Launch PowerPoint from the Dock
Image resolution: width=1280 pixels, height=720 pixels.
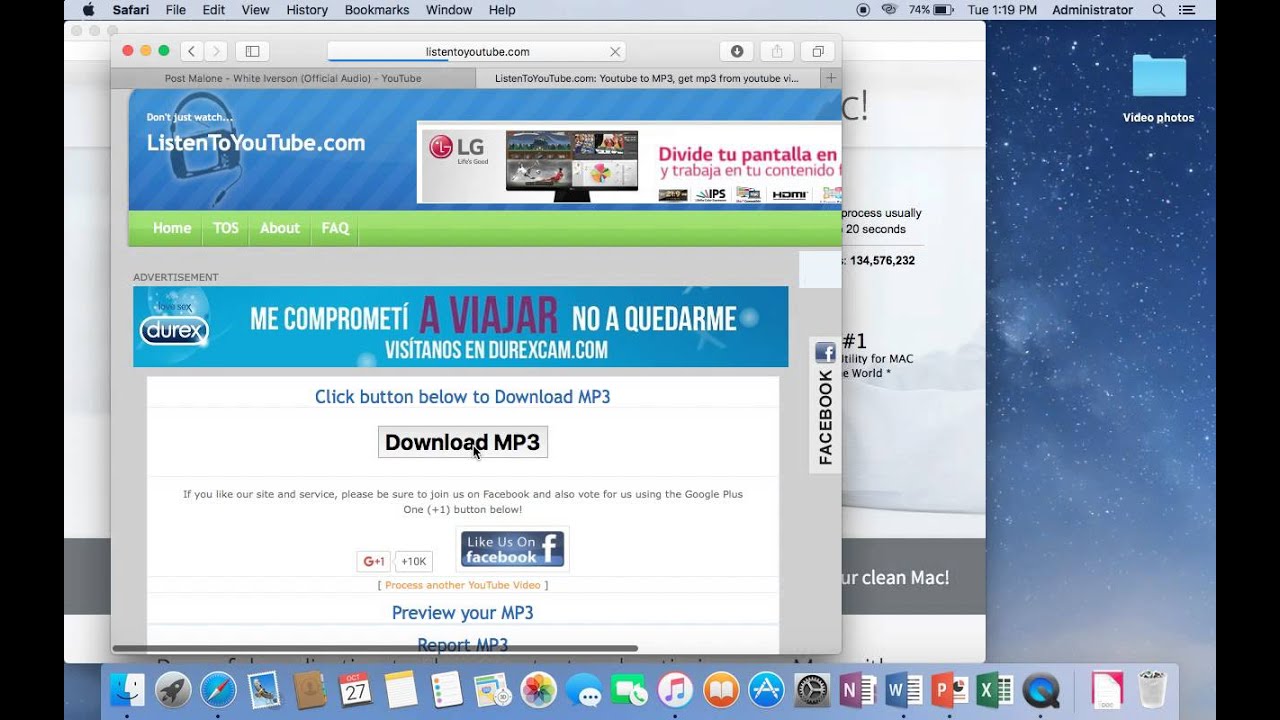click(x=949, y=690)
